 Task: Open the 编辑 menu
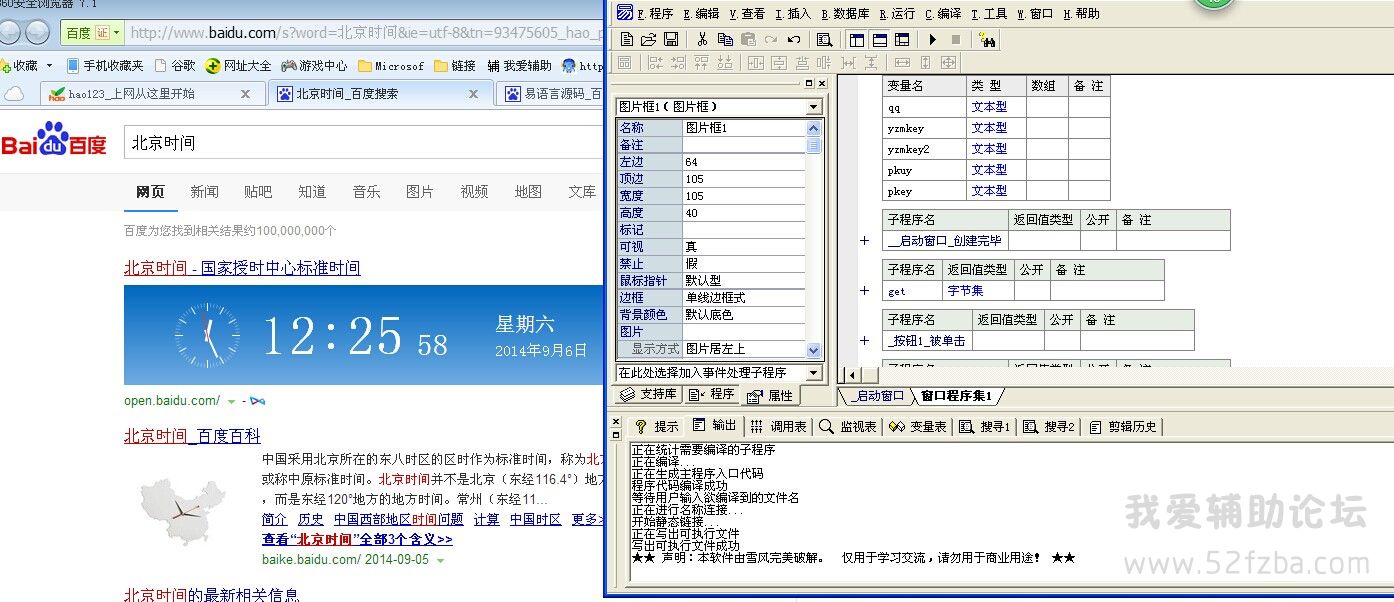702,14
